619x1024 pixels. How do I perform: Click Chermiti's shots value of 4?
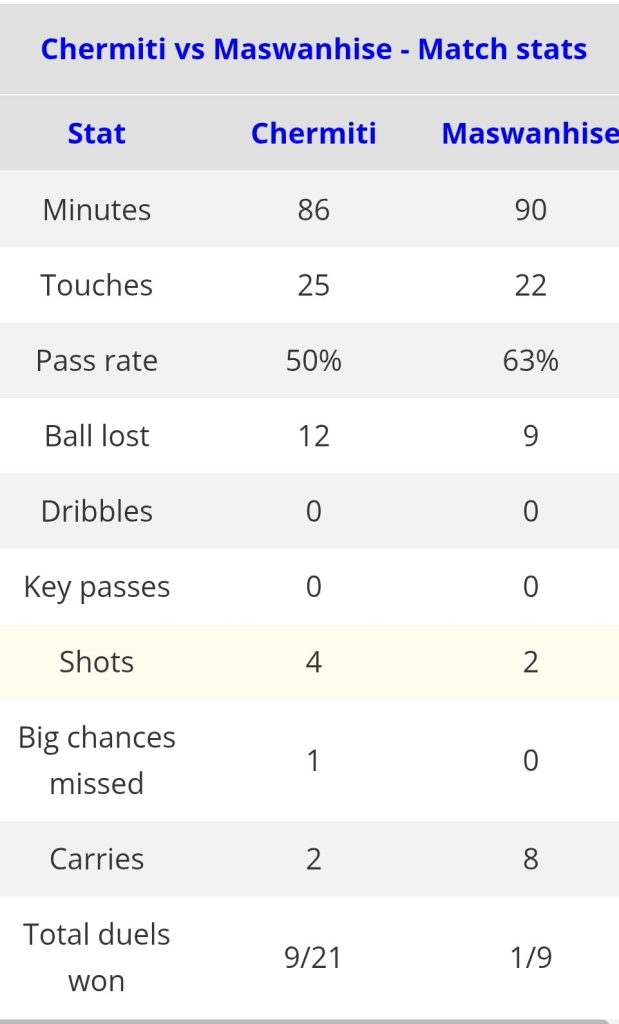click(x=313, y=662)
